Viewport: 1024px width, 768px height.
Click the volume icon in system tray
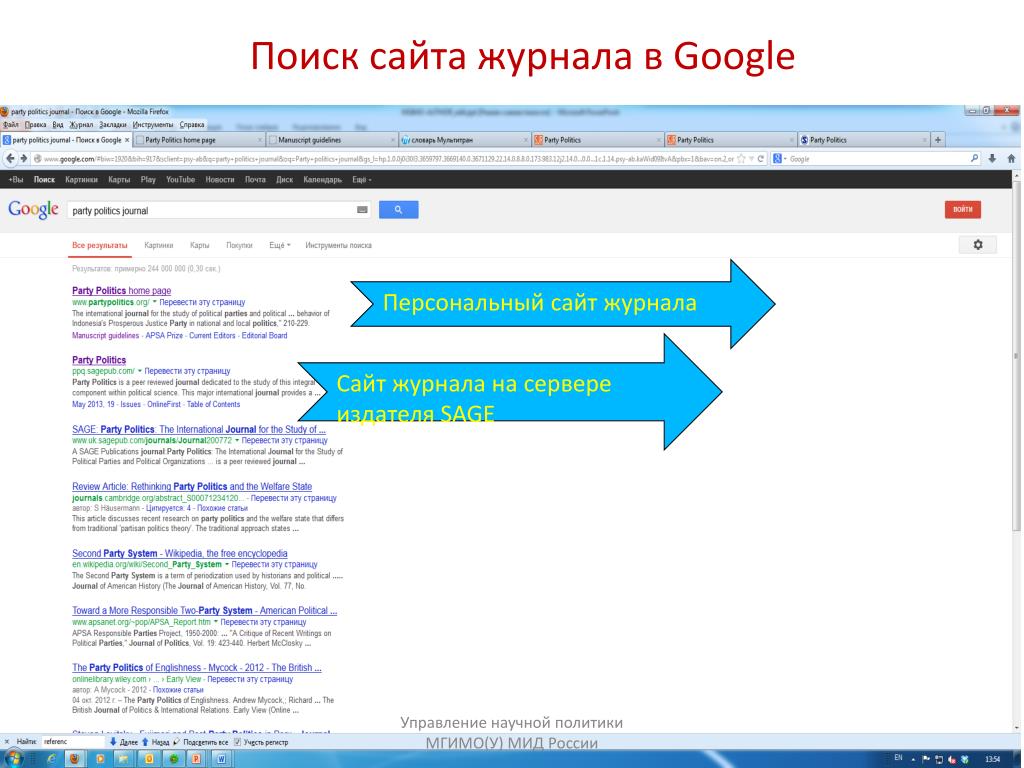pos(952,760)
